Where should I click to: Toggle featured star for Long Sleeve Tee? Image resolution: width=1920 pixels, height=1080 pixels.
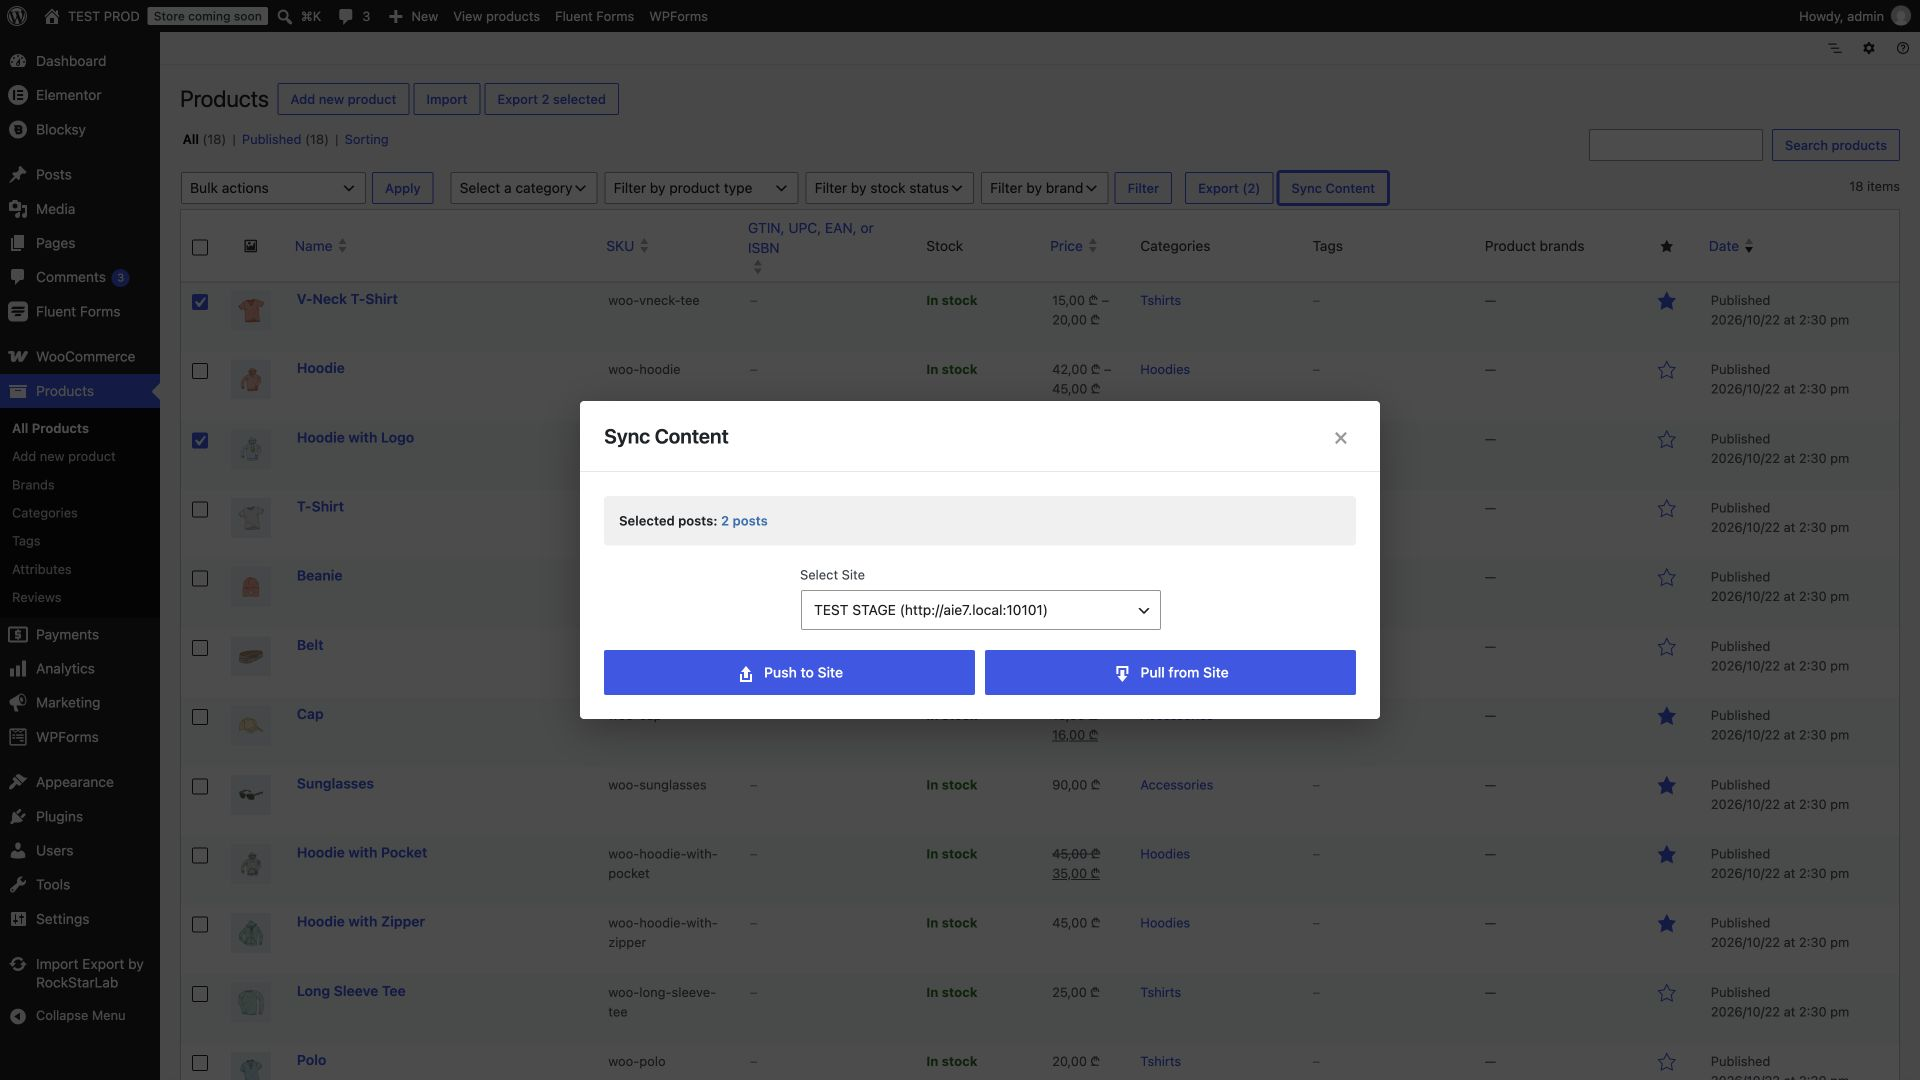(x=1666, y=993)
